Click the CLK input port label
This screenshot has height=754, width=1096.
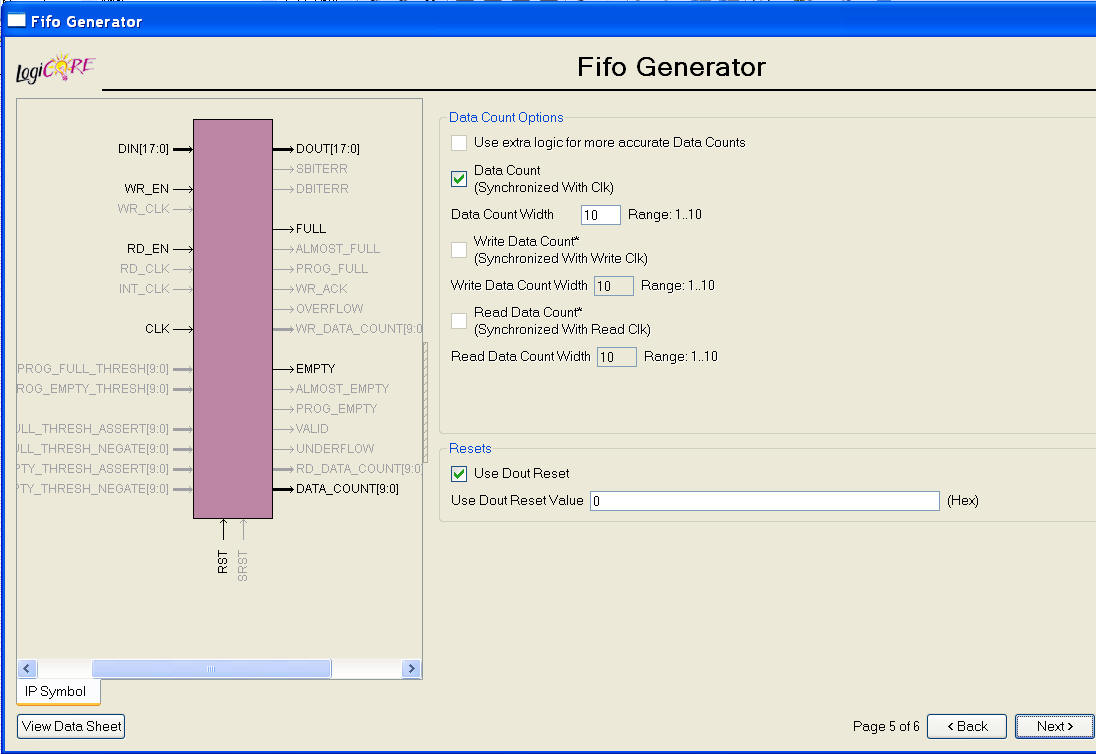157,329
